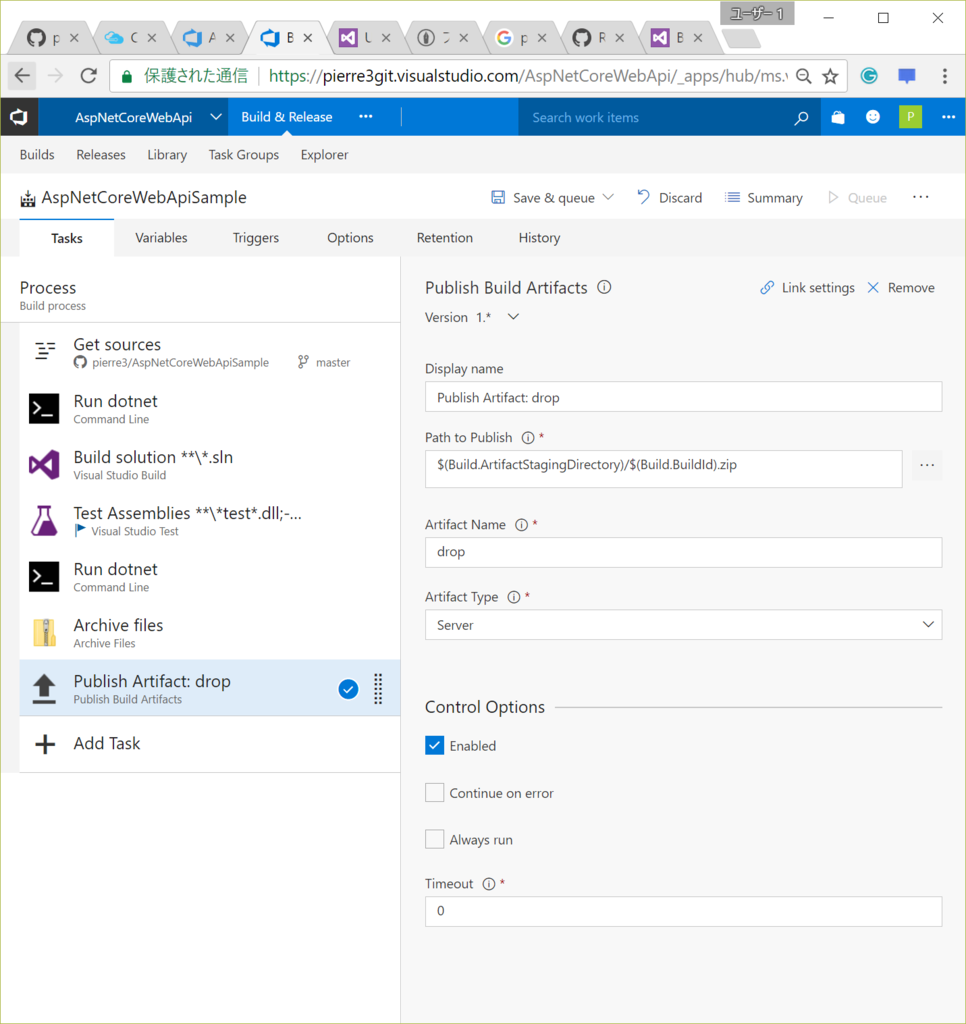Click the flask icon of Test Assemblies task
The image size is (966, 1024).
click(44, 520)
